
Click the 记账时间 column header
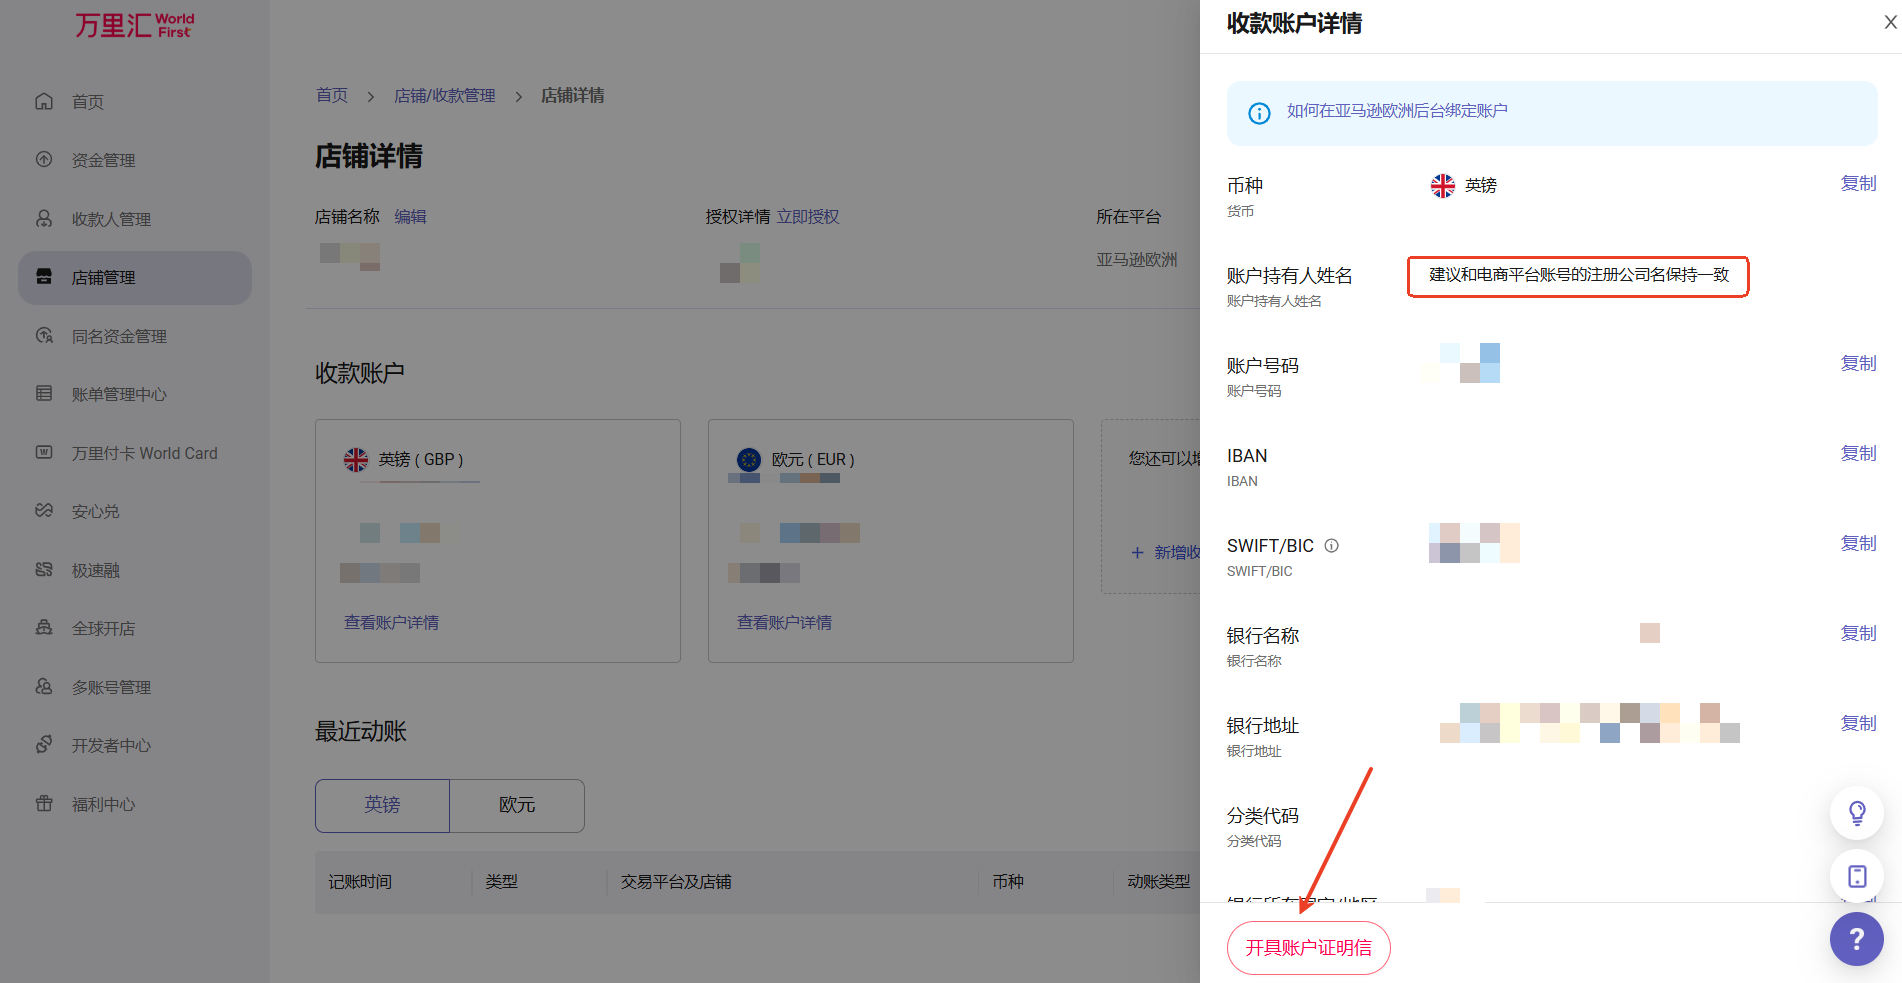pyautogui.click(x=360, y=881)
